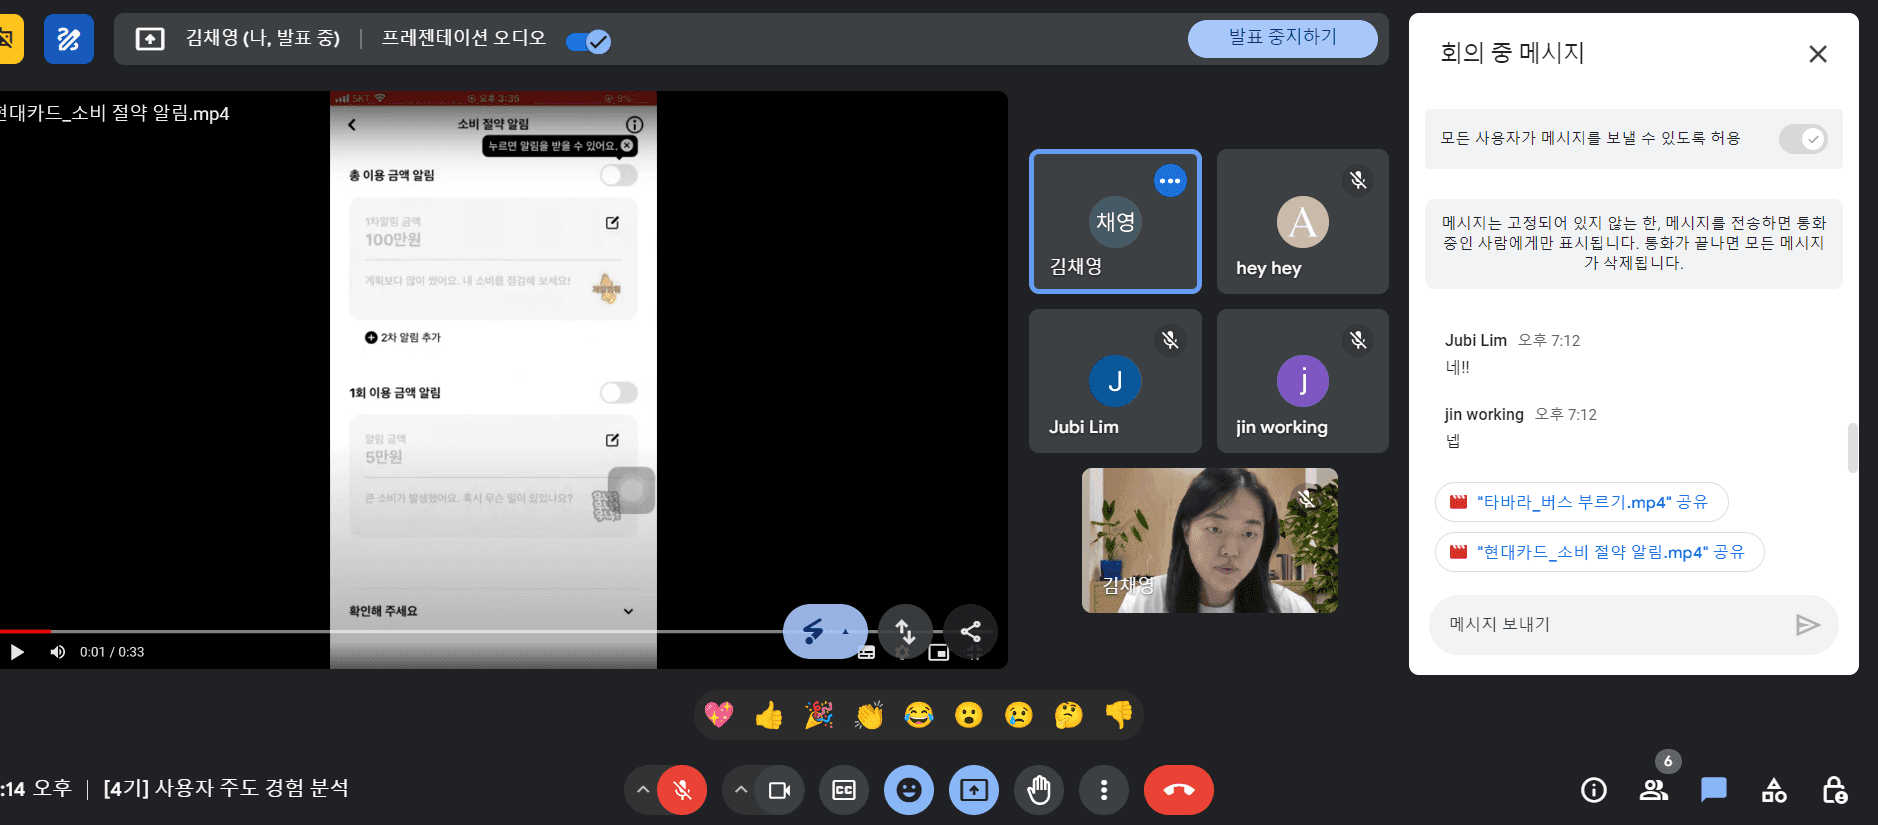Click the up-down arrows swap button
Image resolution: width=1878 pixels, height=825 pixels.
point(905,631)
